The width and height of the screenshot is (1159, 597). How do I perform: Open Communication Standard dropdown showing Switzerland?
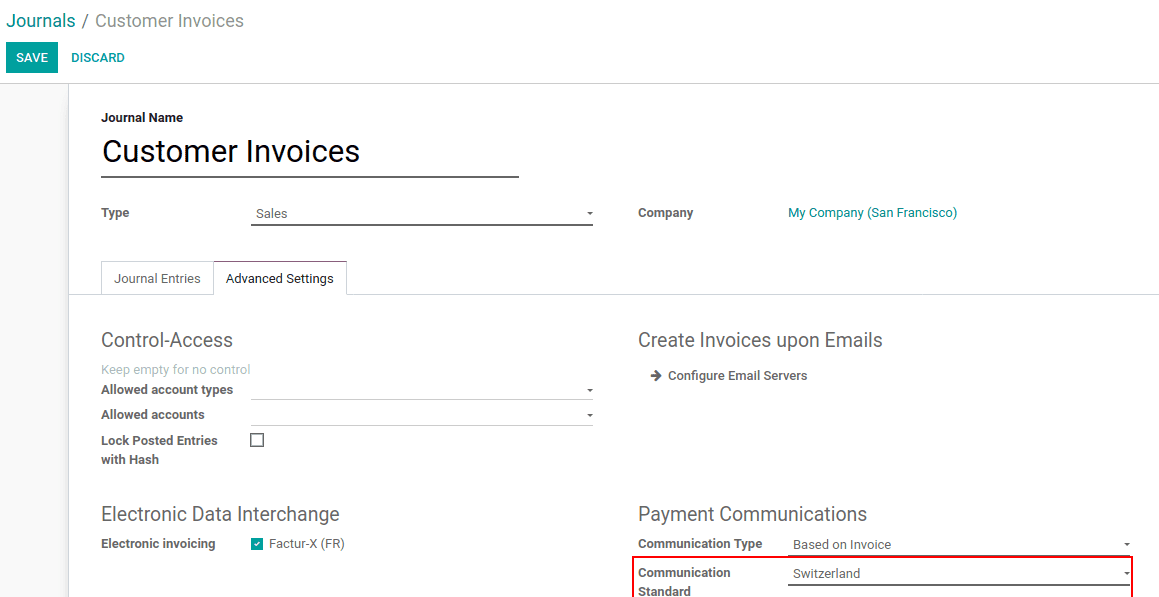959,573
